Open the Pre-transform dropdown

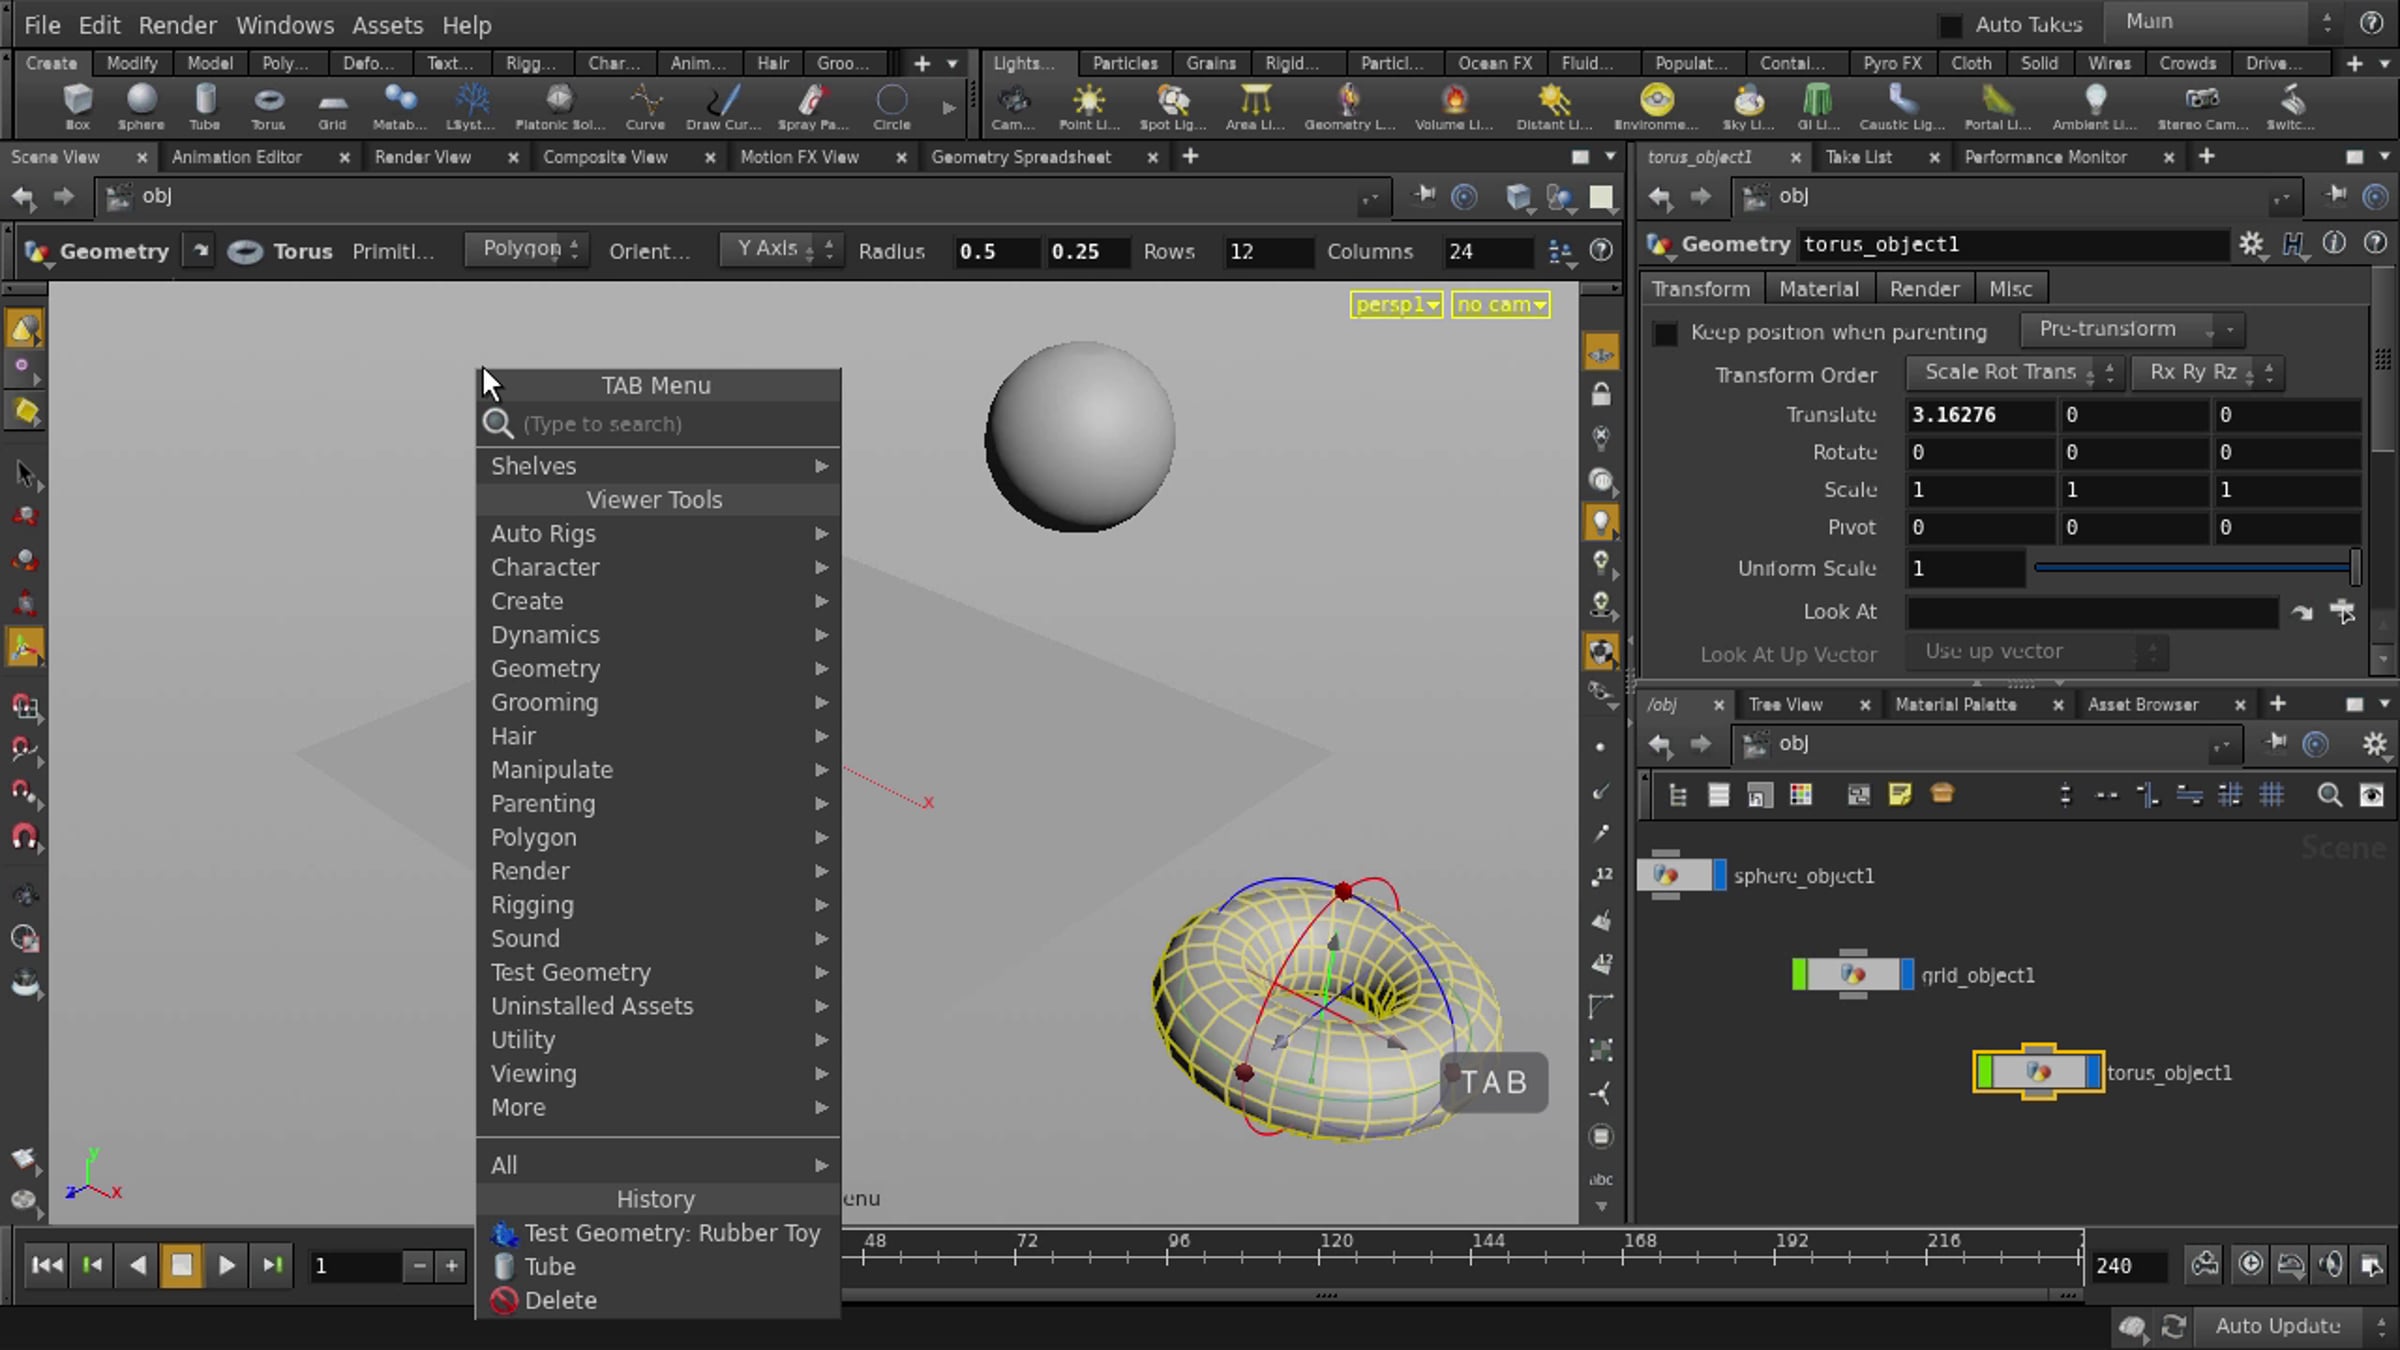point(2132,329)
